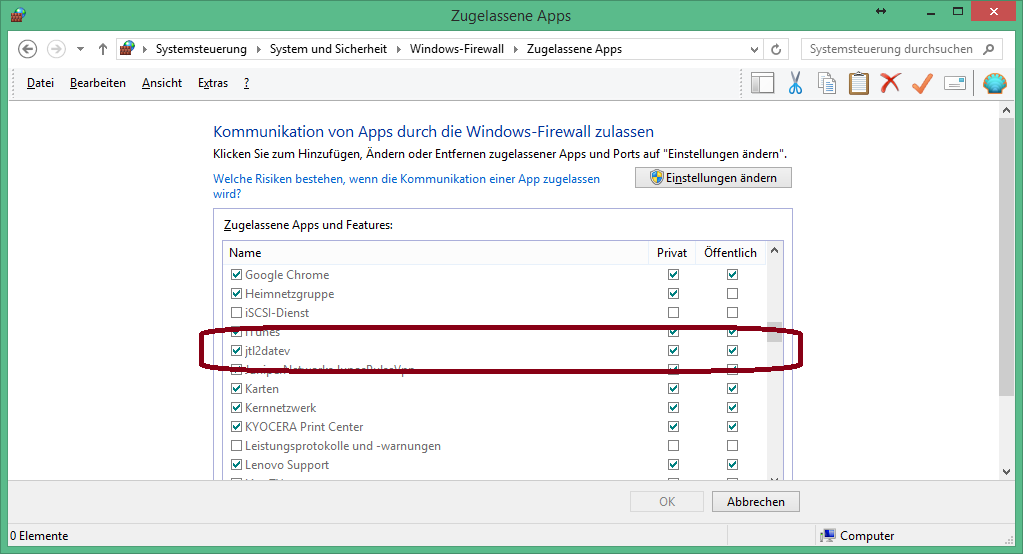Open the Datei menu

(x=40, y=83)
